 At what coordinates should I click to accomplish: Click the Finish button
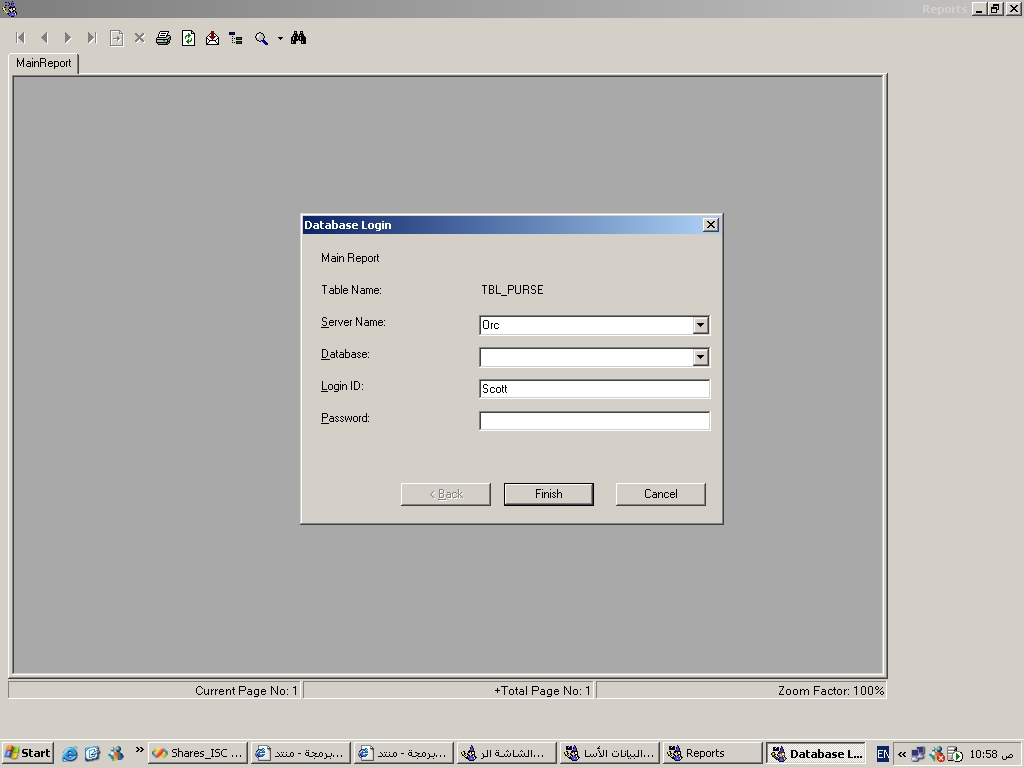pyautogui.click(x=548, y=494)
